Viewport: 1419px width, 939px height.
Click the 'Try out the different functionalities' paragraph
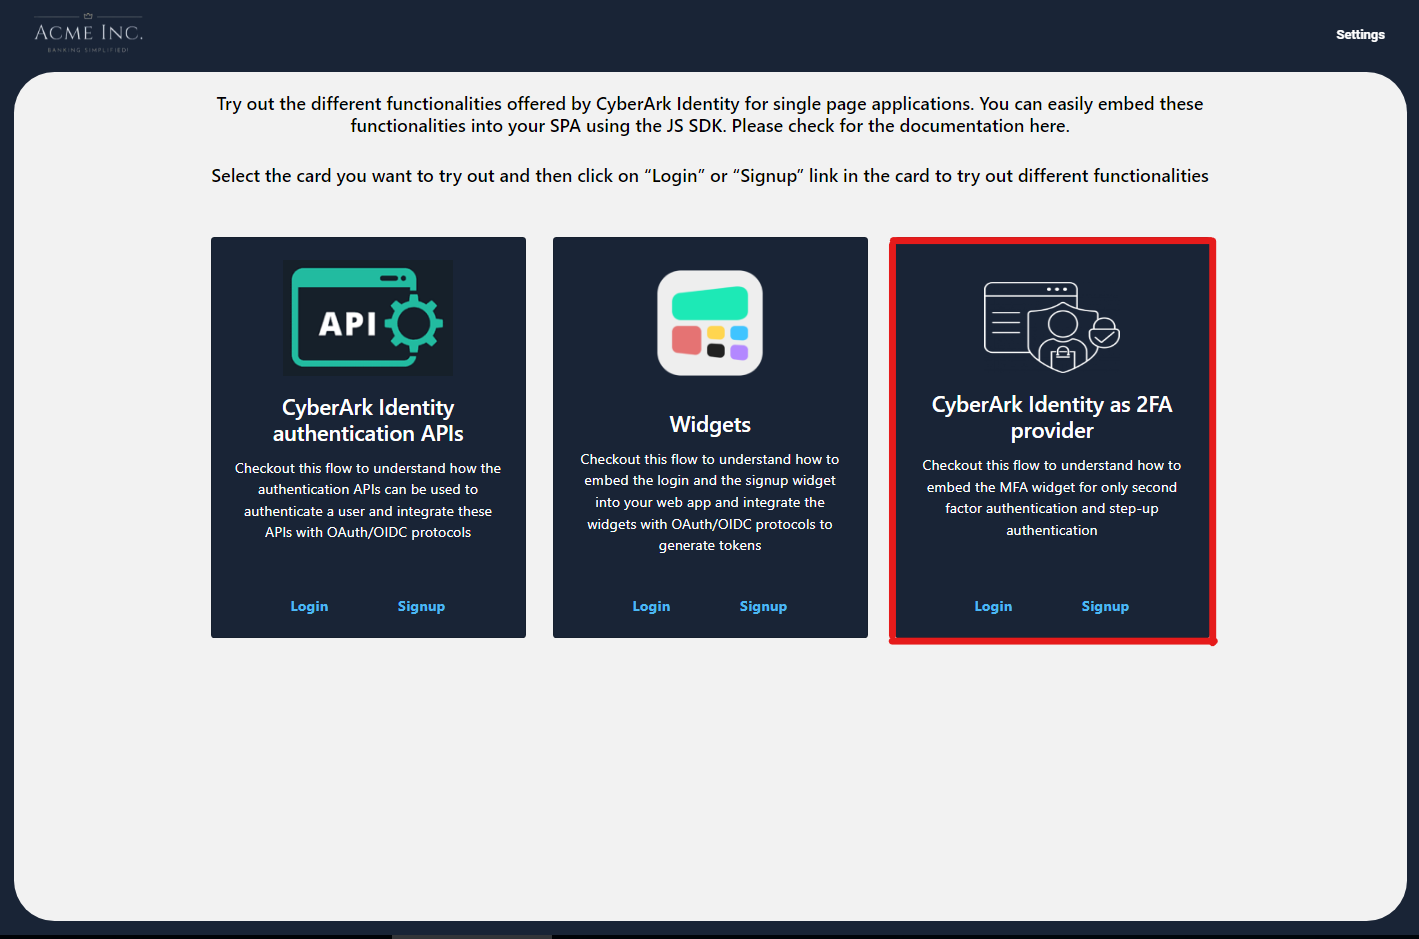710,115
